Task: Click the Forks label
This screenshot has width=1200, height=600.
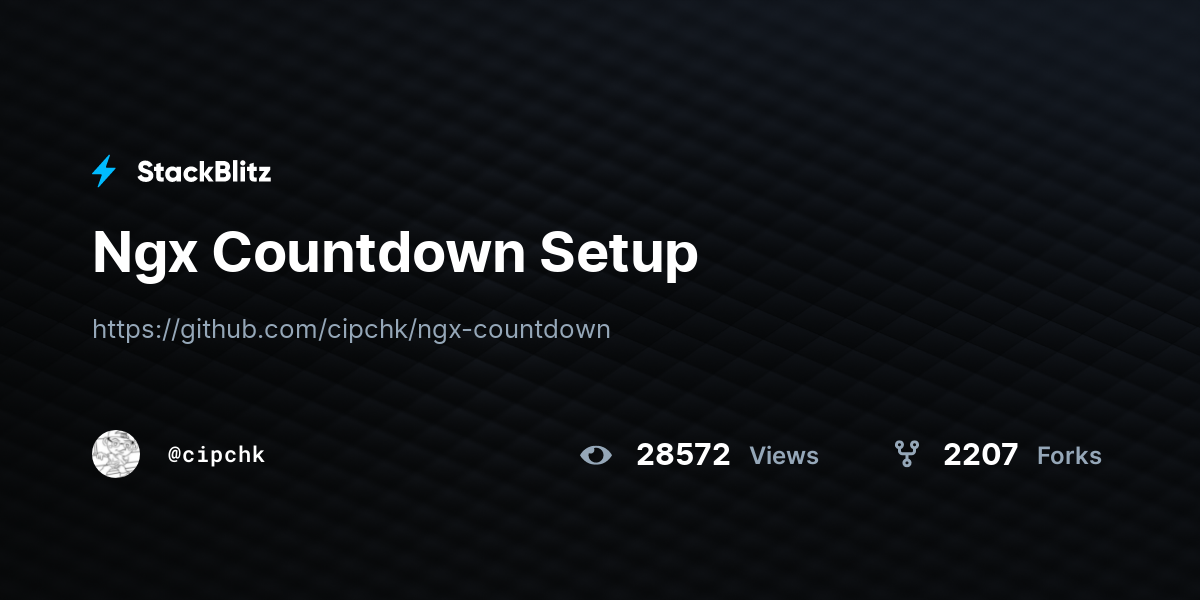Action: (x=1069, y=455)
